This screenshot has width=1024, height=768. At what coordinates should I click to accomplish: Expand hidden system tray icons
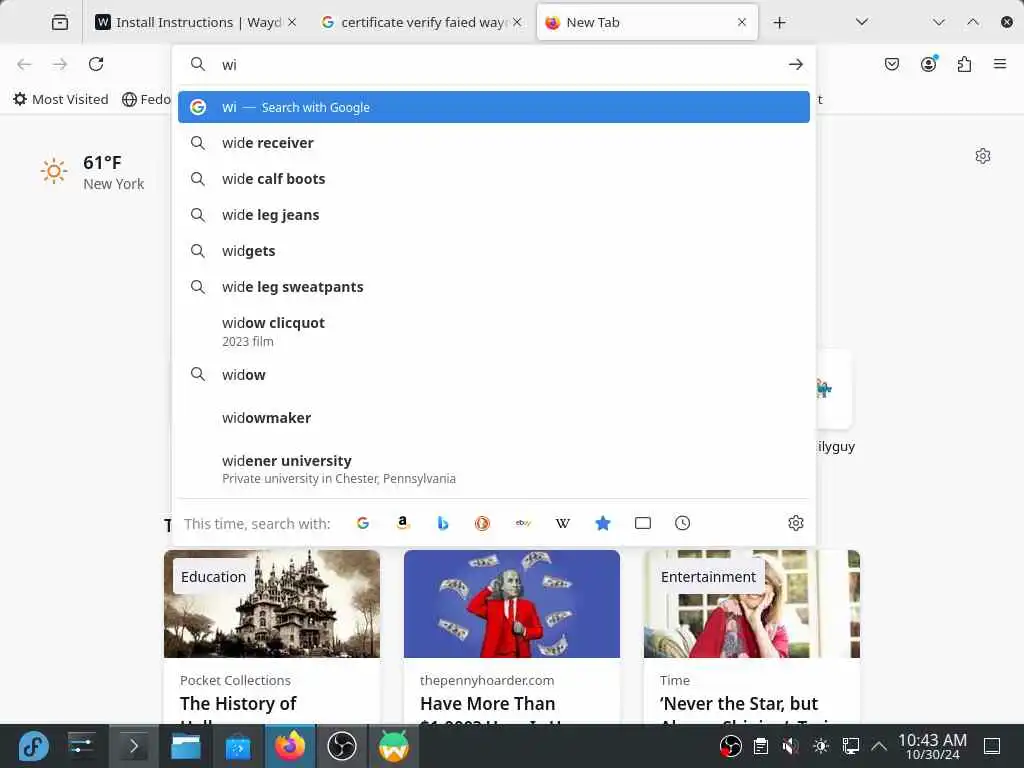pyautogui.click(x=879, y=746)
